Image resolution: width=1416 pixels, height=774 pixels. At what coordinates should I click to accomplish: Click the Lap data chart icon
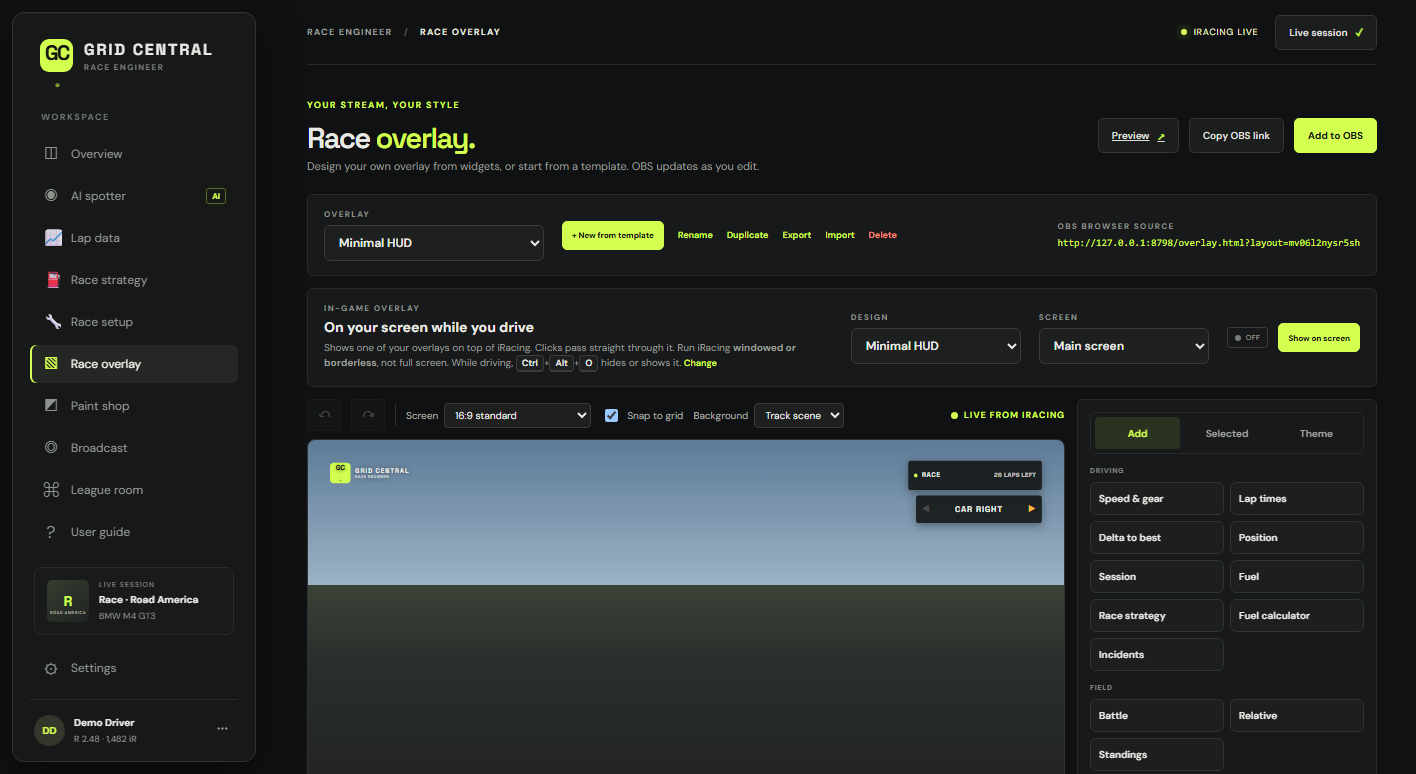point(53,238)
